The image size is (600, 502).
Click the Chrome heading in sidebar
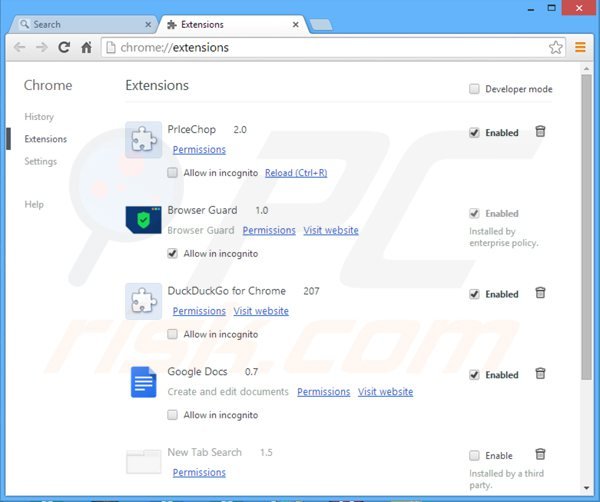click(x=48, y=85)
